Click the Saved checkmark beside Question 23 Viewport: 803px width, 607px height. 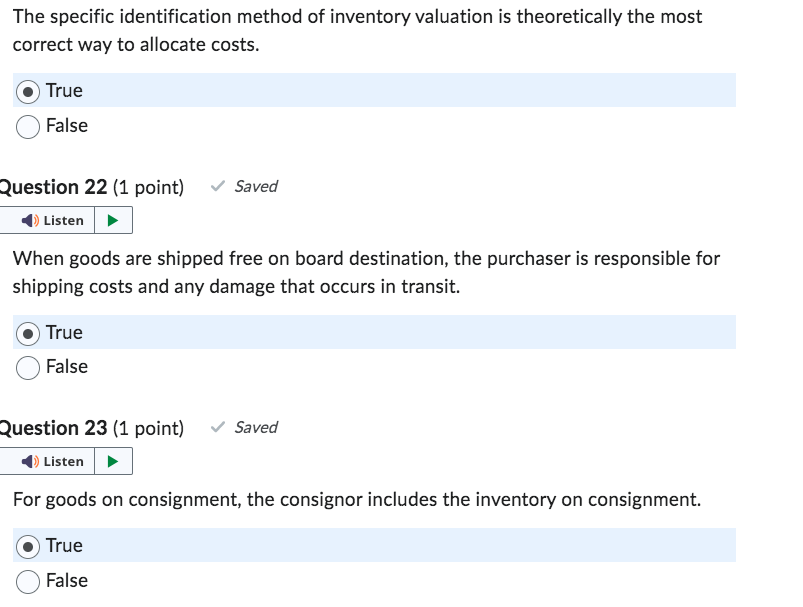[x=216, y=427]
